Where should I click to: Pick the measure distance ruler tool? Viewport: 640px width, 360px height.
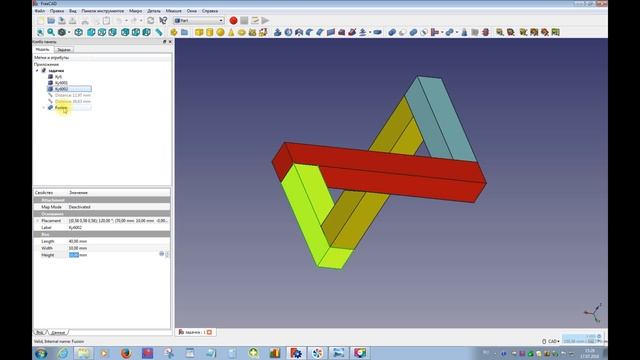(159, 32)
